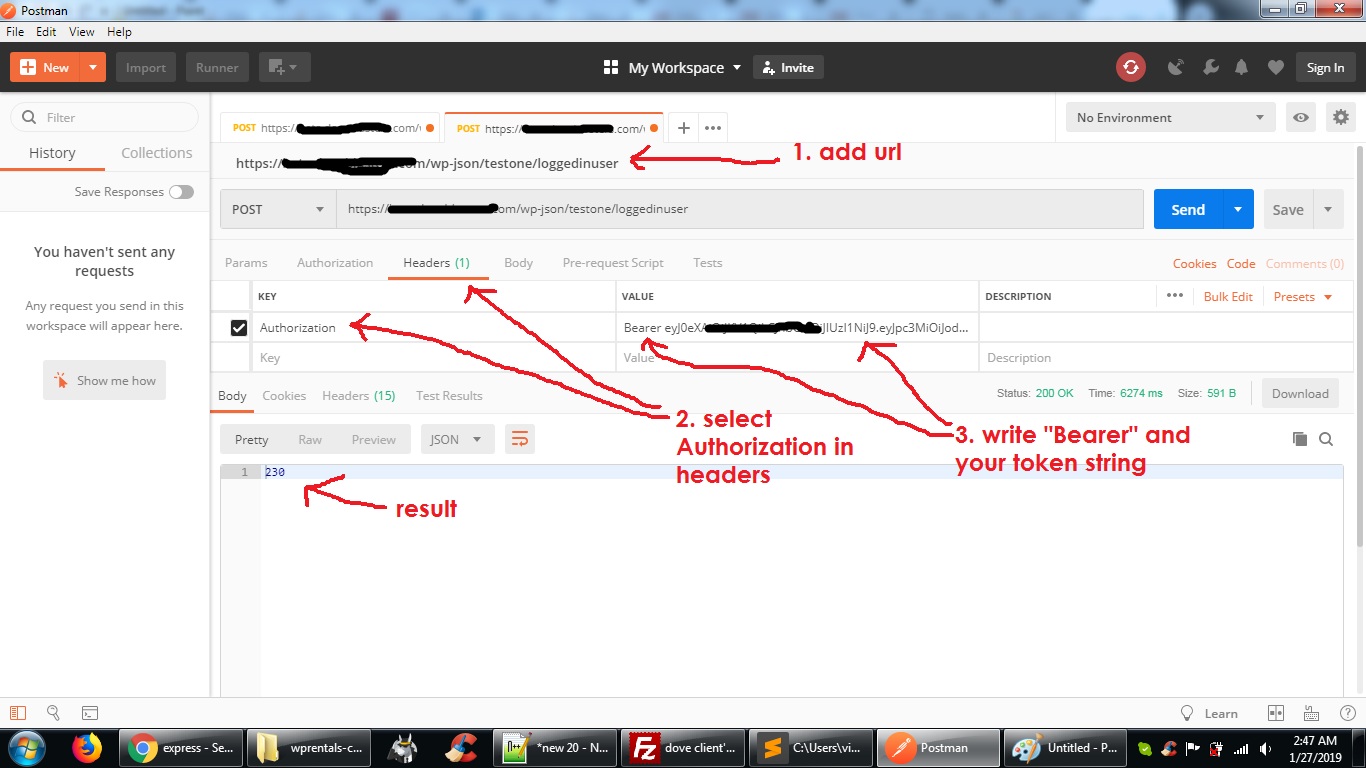Open the JSON format dropdown
This screenshot has height=768, width=1366.
pyautogui.click(x=457, y=439)
